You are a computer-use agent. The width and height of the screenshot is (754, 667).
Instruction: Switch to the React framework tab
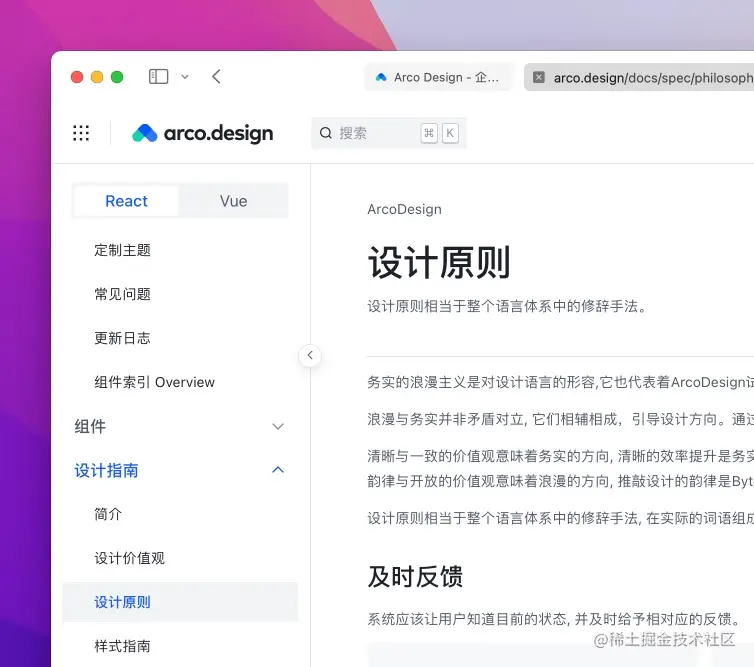coord(126,201)
